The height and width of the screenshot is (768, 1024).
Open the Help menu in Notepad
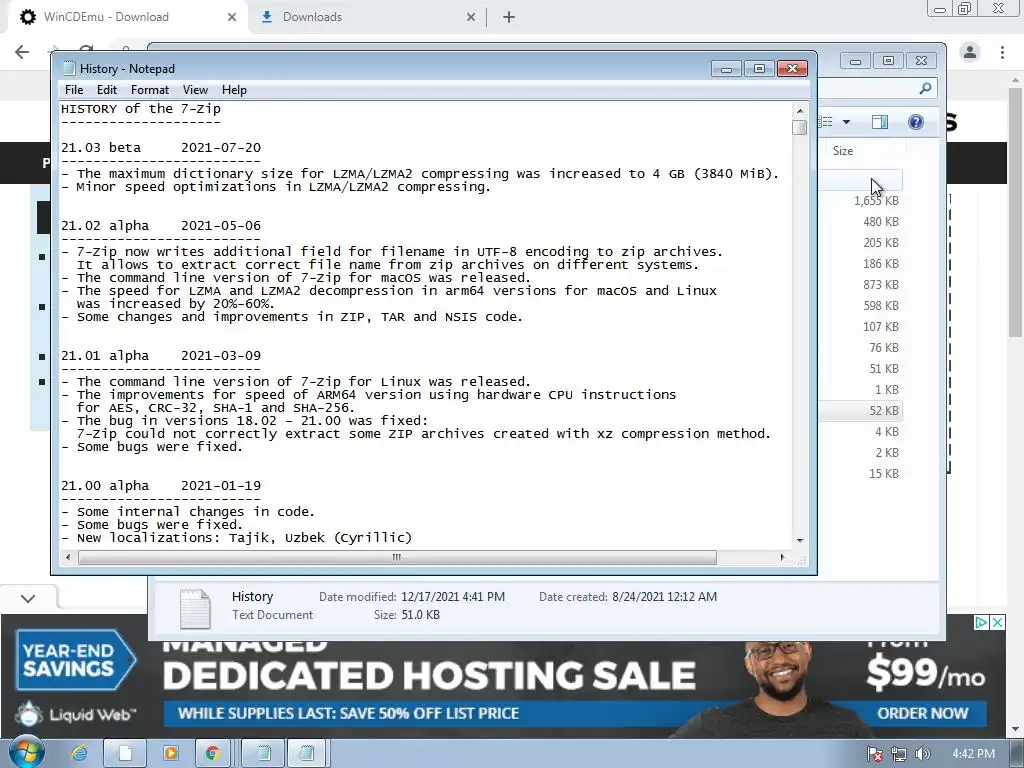pos(234,90)
